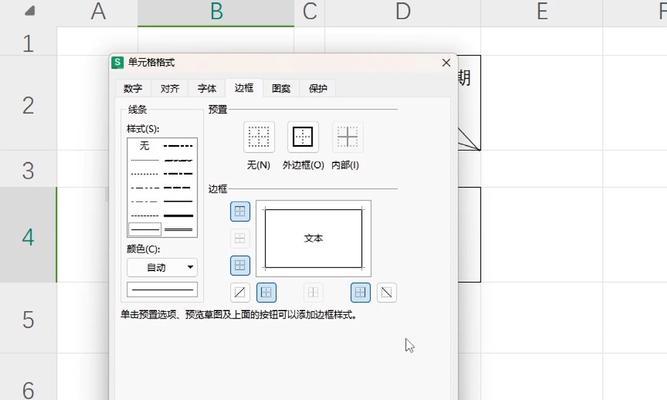667x400 pixels.
Task: Choose the medium dashed line style
Action: click(x=179, y=188)
